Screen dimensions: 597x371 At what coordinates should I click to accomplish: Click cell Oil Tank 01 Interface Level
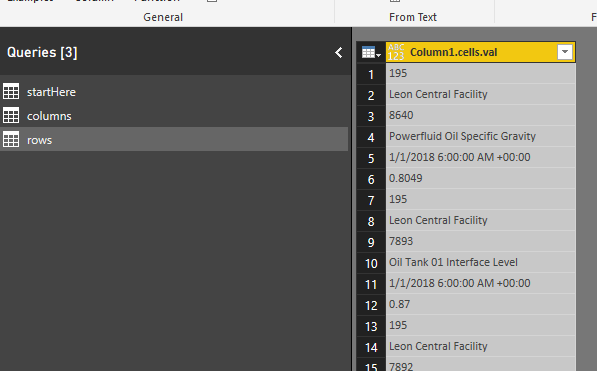480,262
